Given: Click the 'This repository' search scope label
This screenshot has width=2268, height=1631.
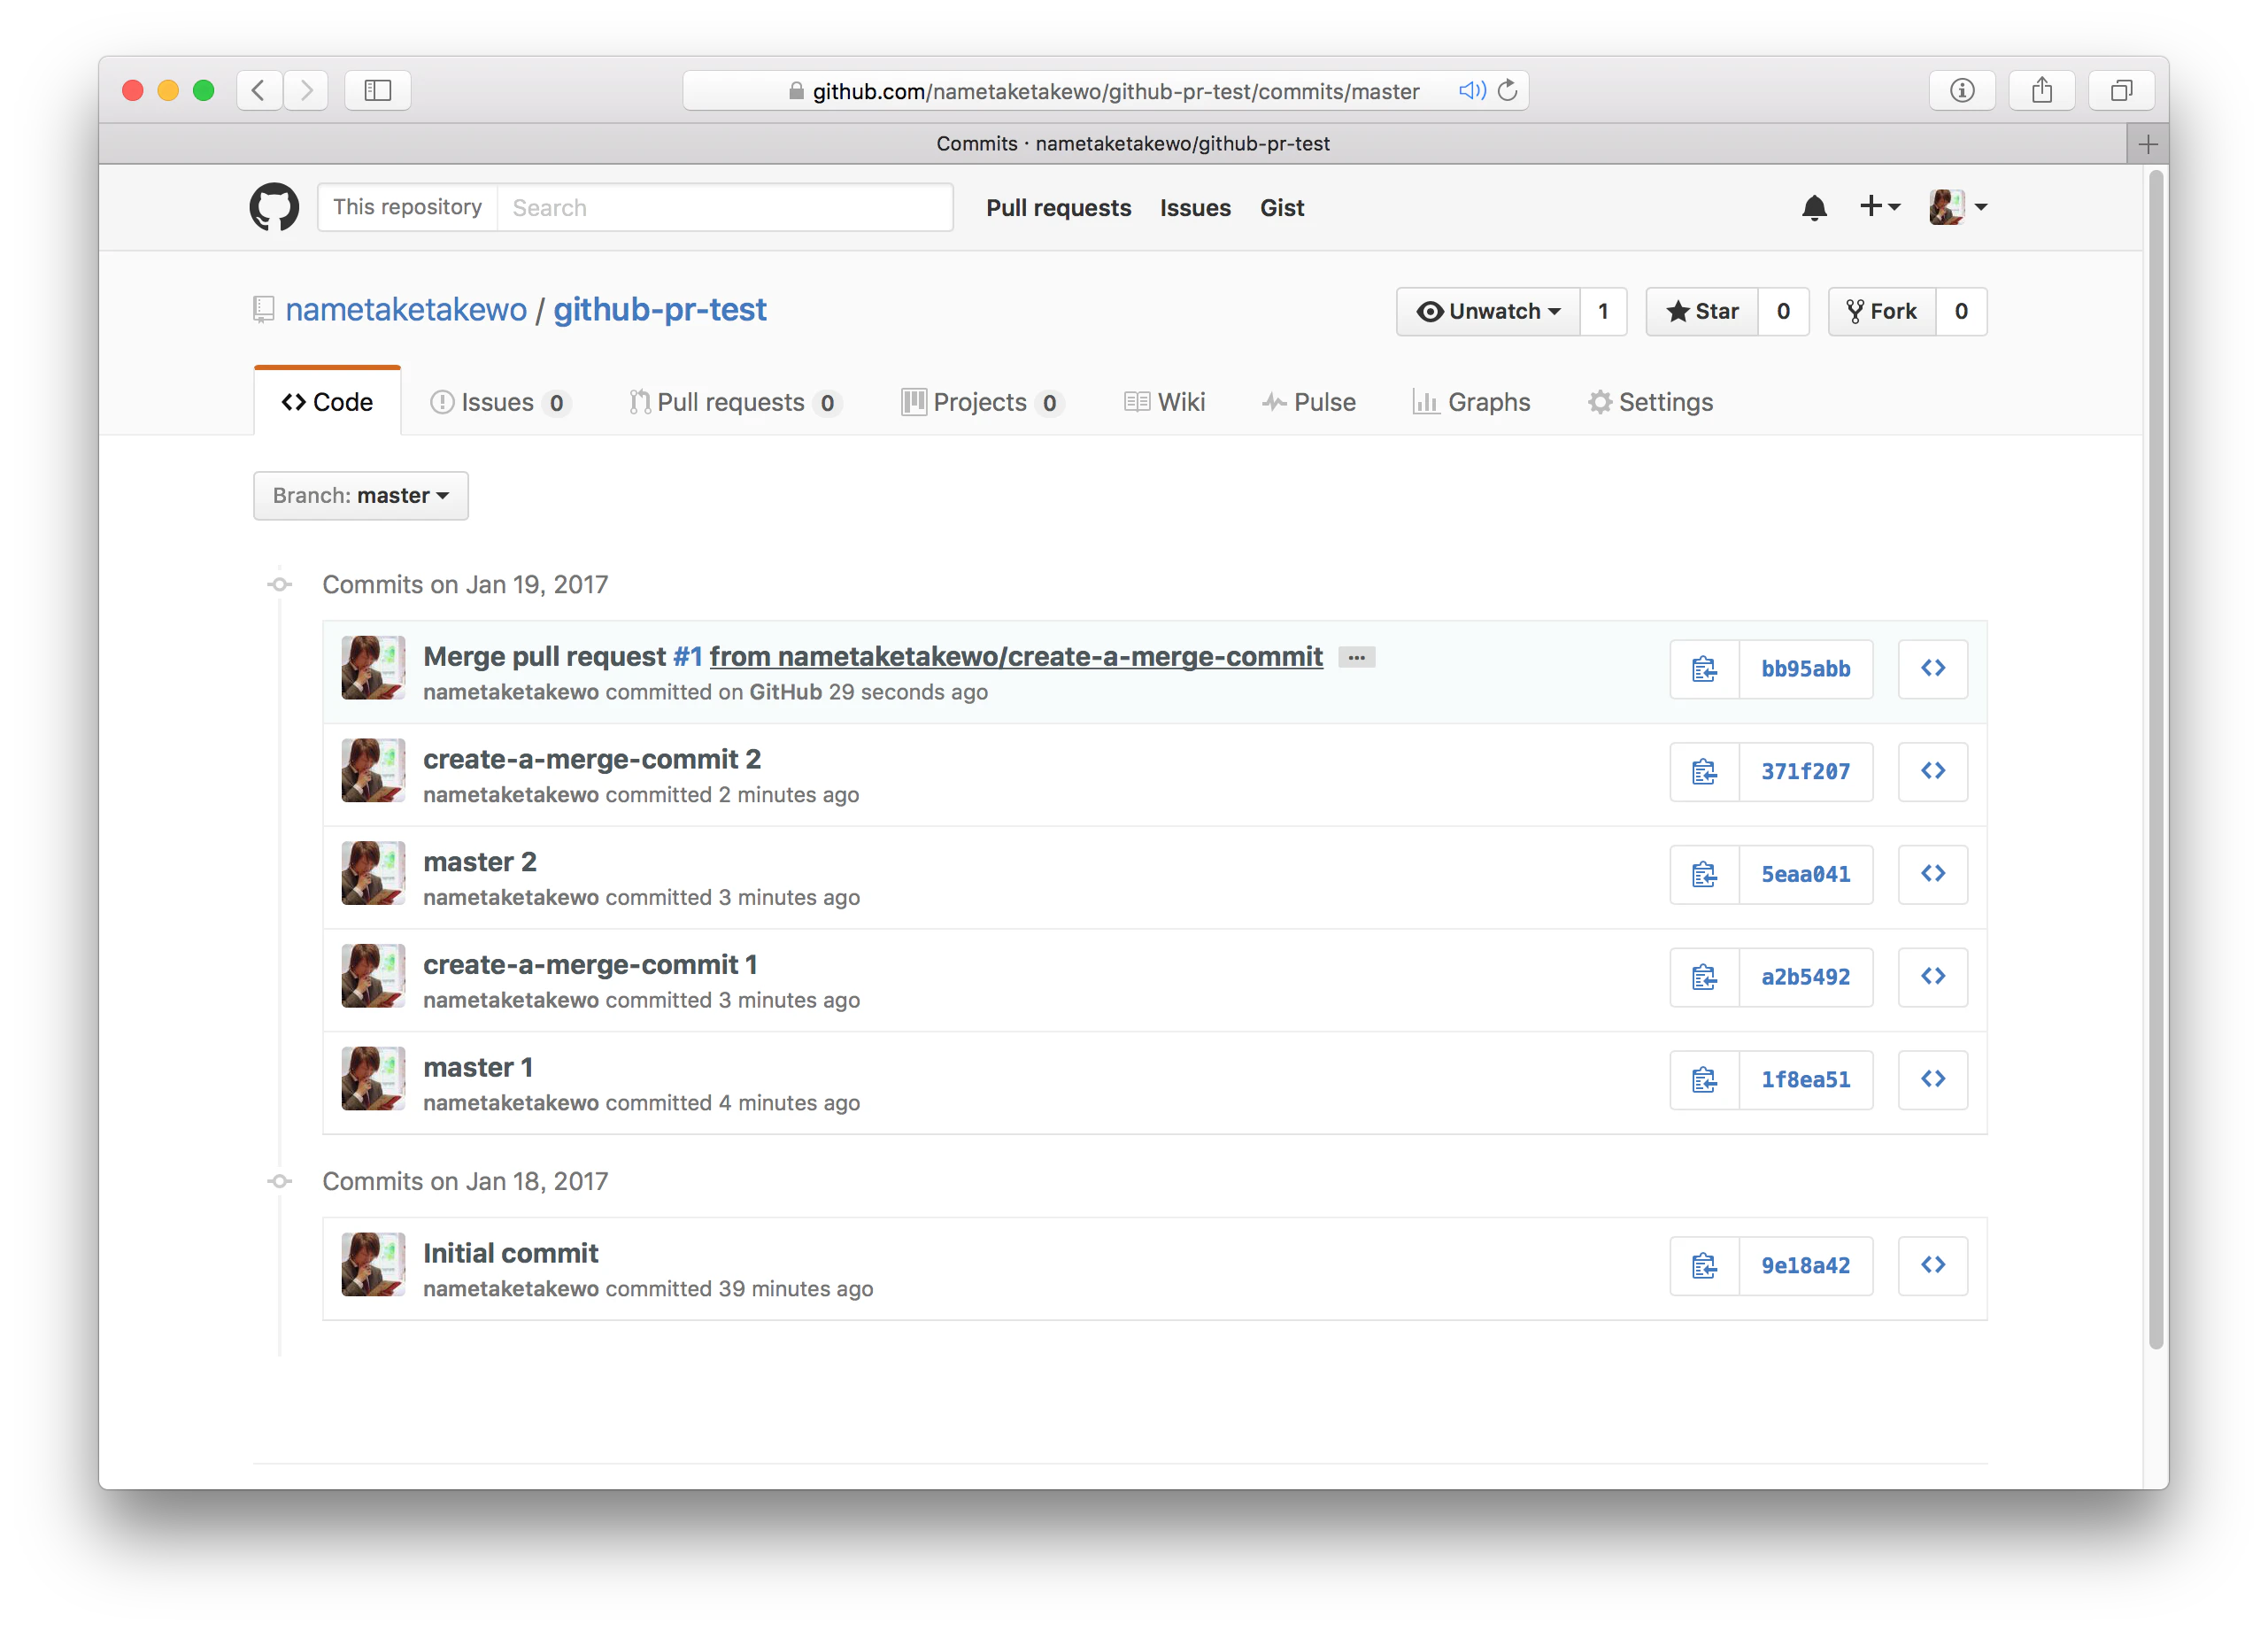Looking at the screenshot, I should point(408,207).
